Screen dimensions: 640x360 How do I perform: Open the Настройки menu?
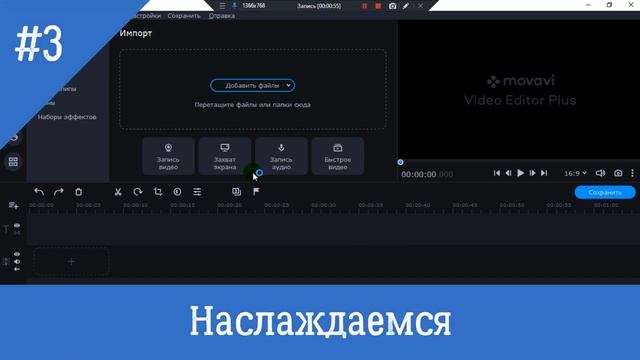(x=146, y=16)
